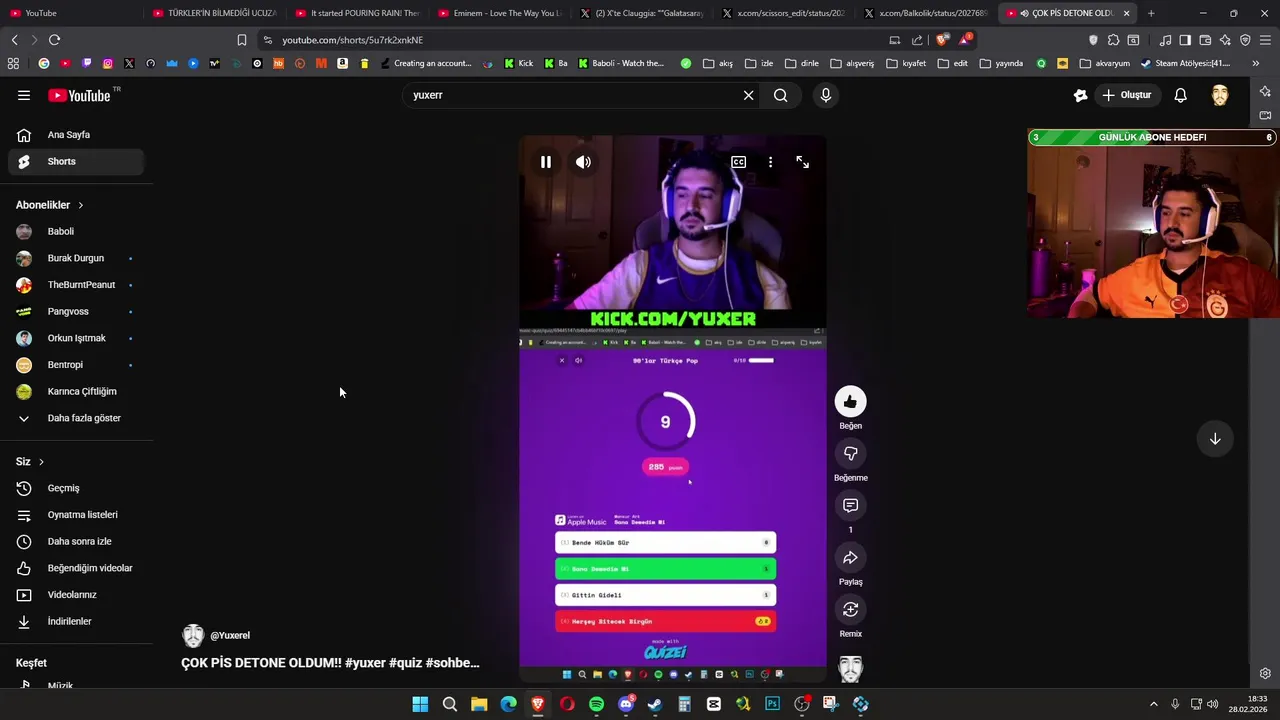The image size is (1280, 720).
Task: Open Beğendiğim videolar liked videos
Action: [77, 568]
